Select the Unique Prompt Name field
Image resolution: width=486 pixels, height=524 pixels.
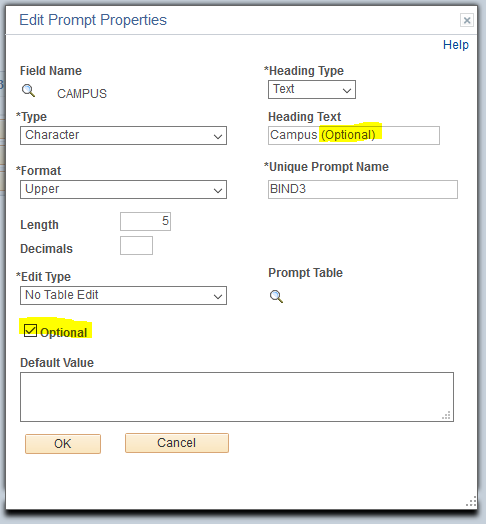[x=363, y=189]
